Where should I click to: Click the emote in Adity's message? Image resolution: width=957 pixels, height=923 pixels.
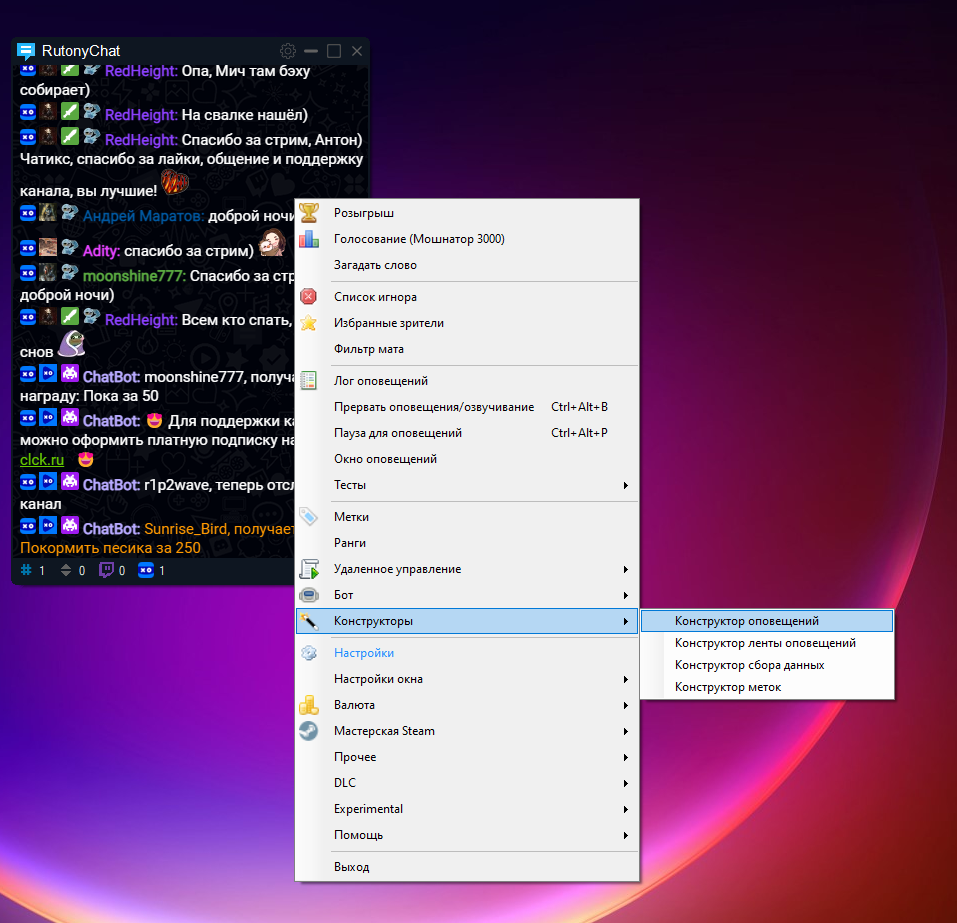[272, 242]
